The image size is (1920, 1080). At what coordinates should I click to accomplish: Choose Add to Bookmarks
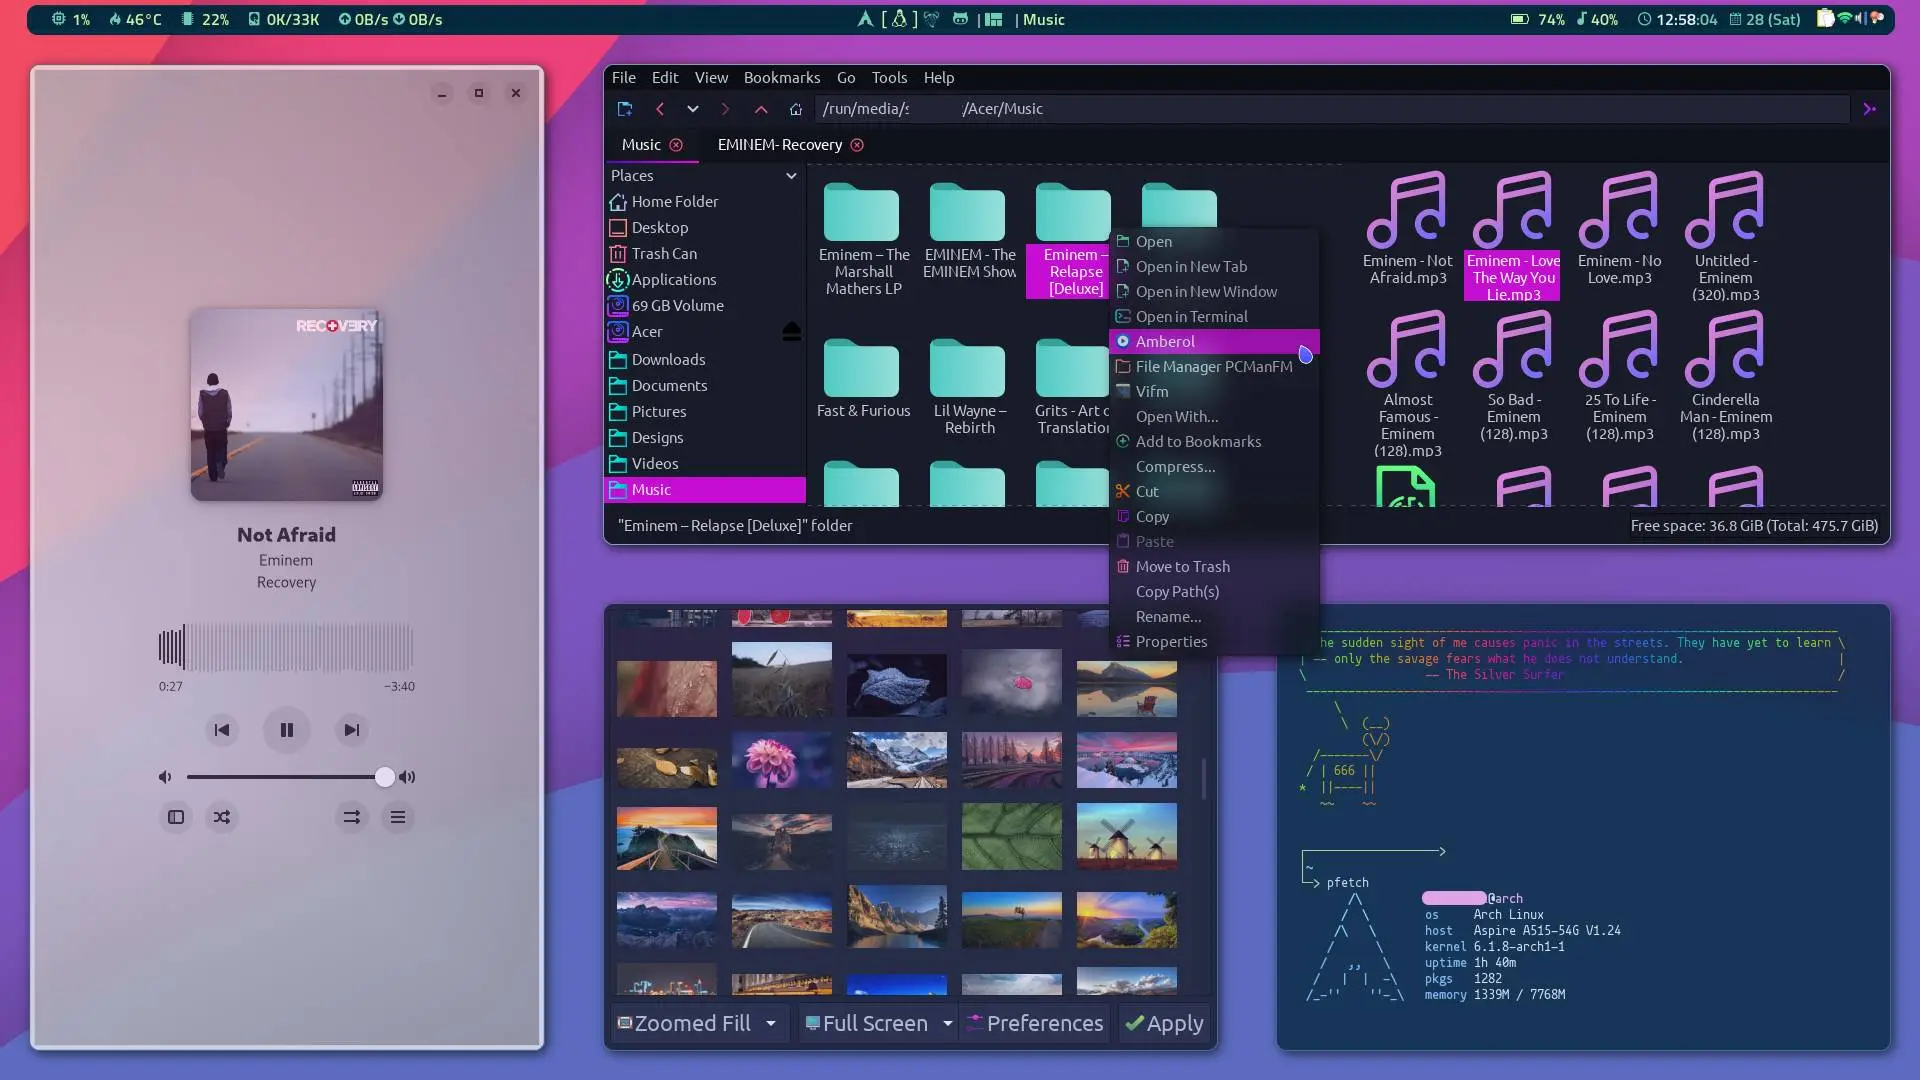(1214, 441)
